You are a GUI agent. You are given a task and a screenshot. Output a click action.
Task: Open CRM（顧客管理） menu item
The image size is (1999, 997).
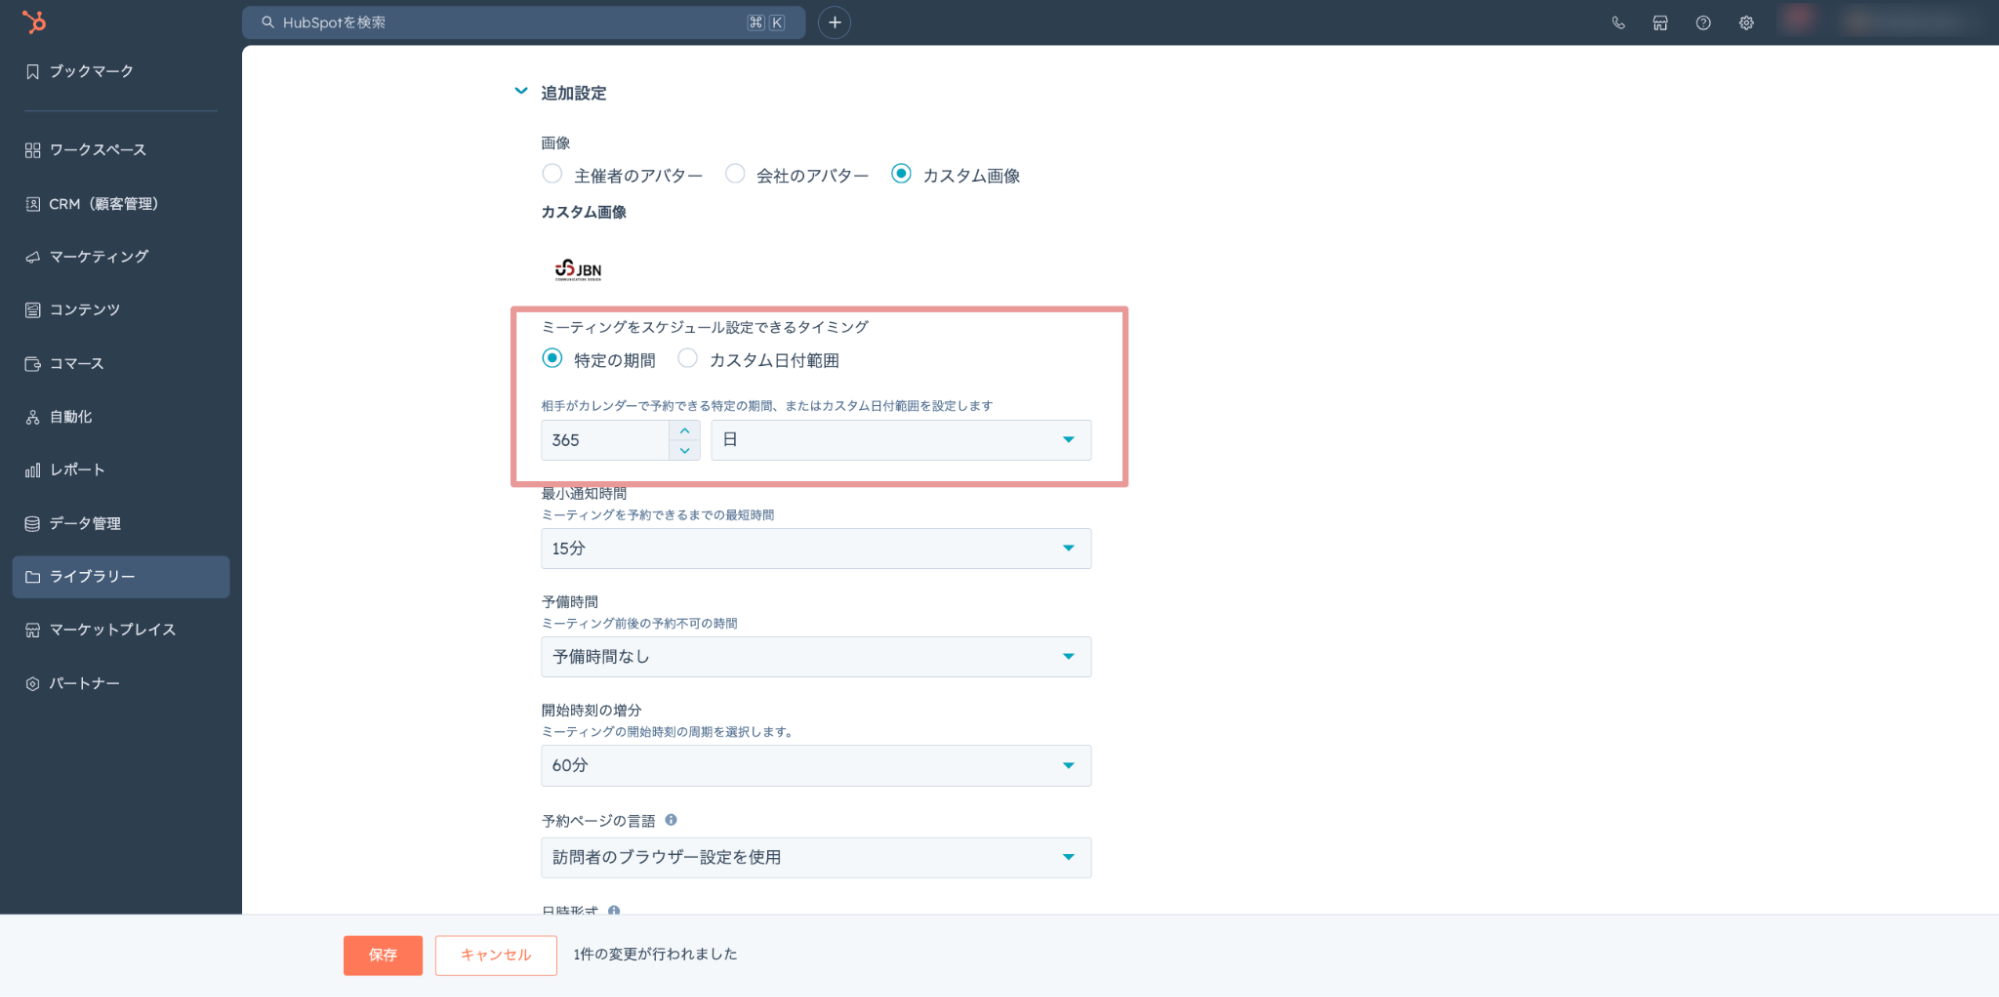pyautogui.click(x=104, y=204)
